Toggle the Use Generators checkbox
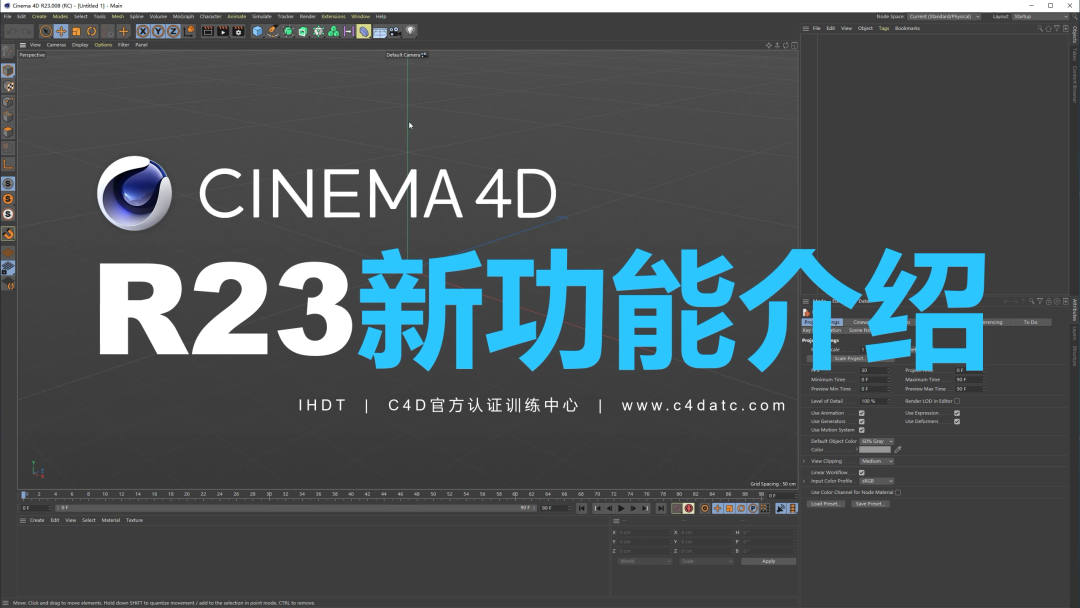This screenshot has height=608, width=1080. point(861,421)
